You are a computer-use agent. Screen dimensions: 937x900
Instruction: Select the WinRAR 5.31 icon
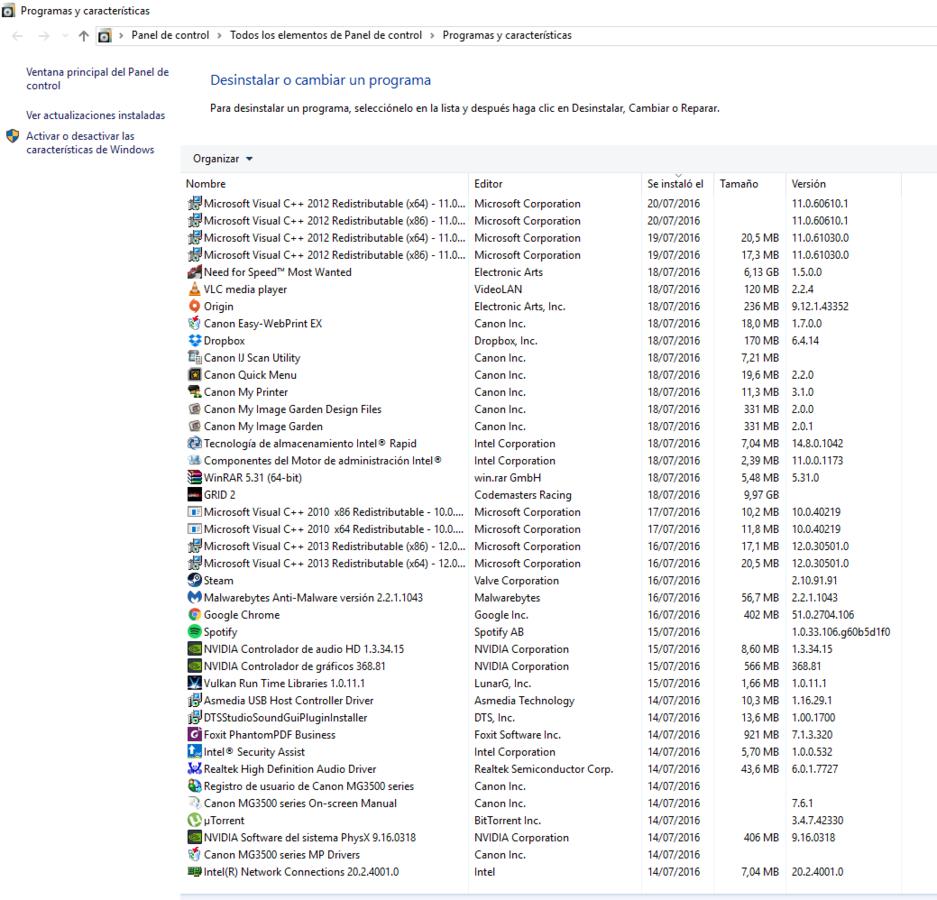pos(194,478)
